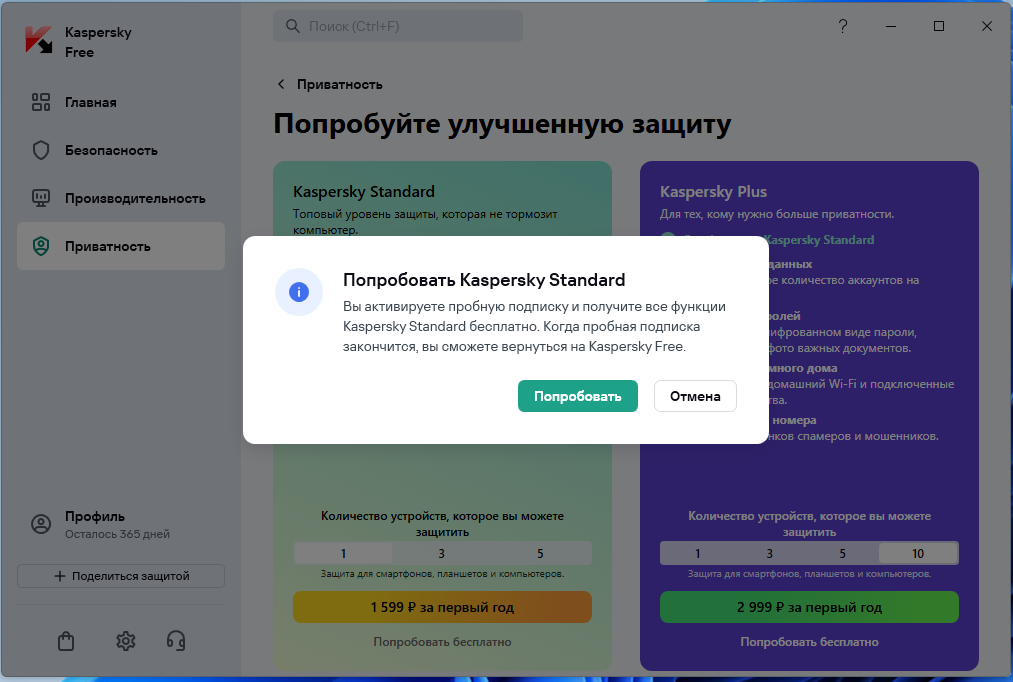Select 5 devices for Kaspersky Standard
Viewport: 1013px width, 682px height.
[540, 553]
